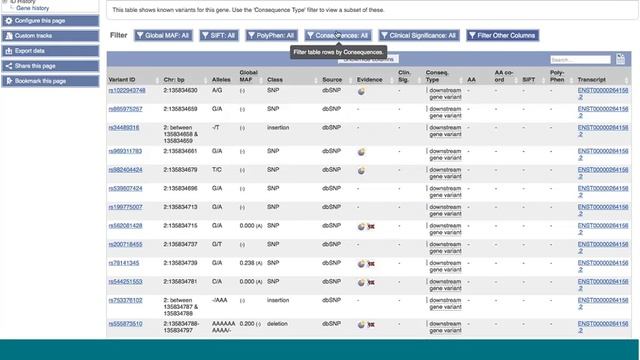The image size is (640, 360).
Task: Open variant link rs969311783
Action: (x=125, y=151)
